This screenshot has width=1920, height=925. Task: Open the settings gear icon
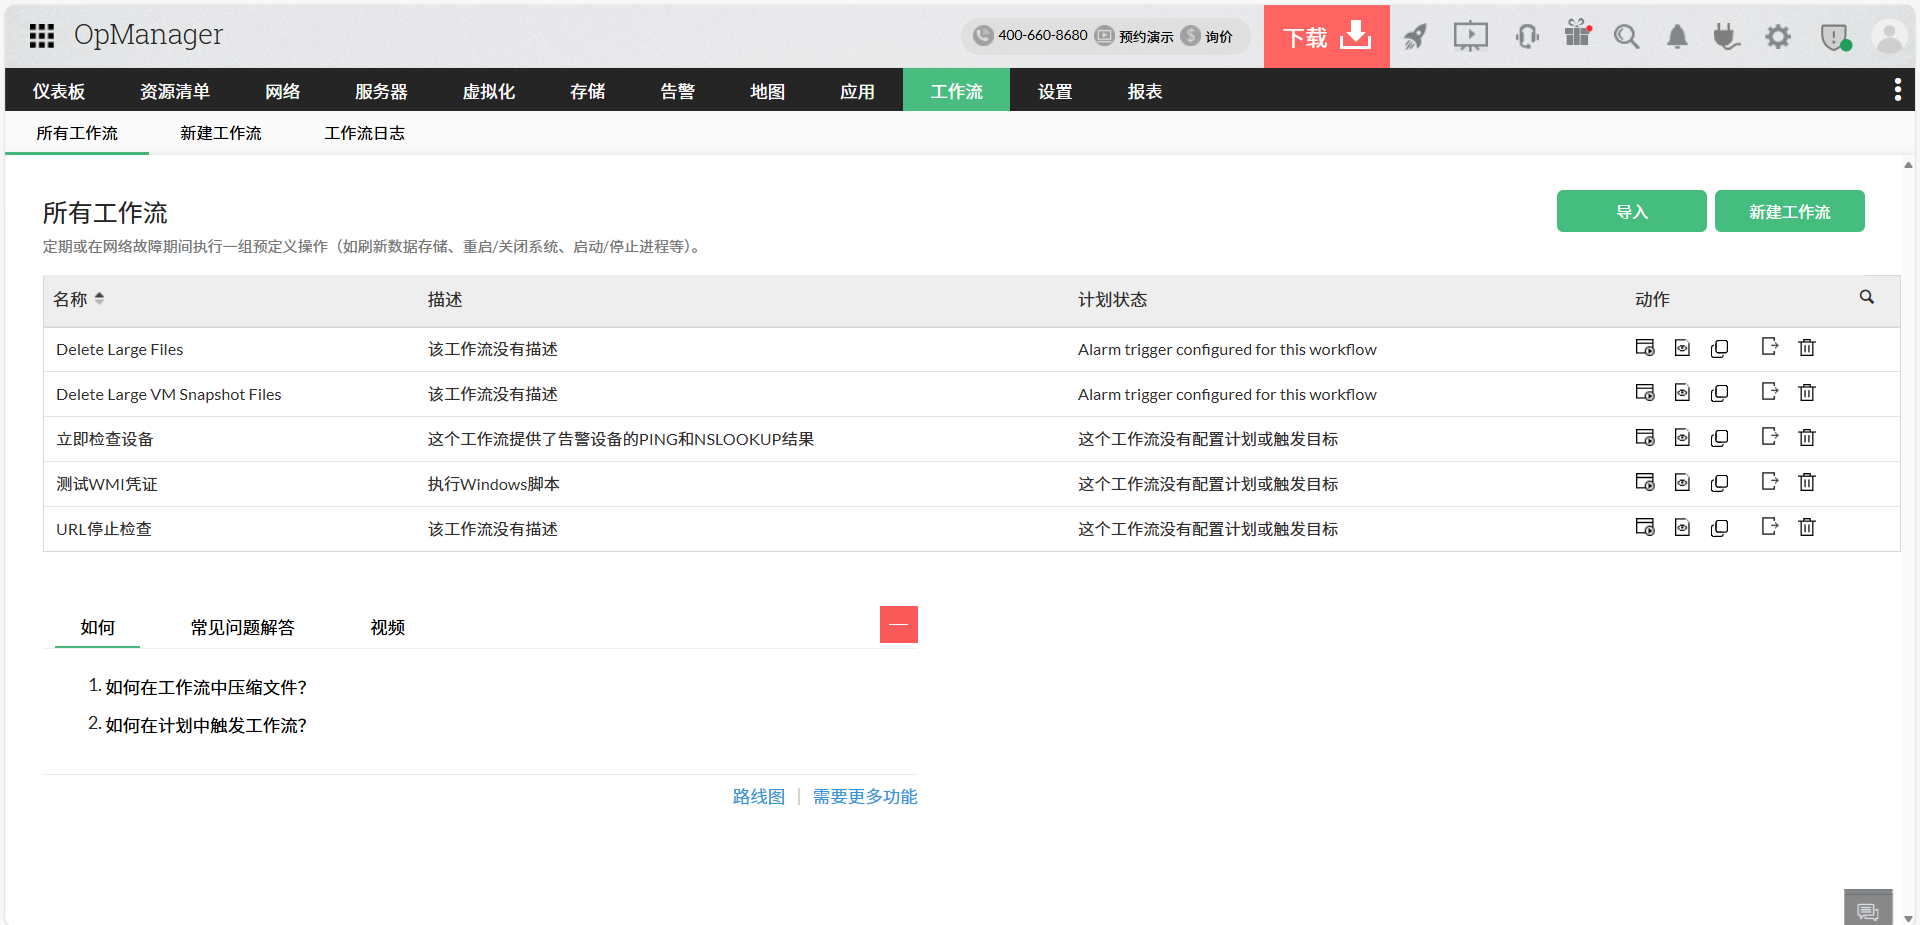point(1779,36)
